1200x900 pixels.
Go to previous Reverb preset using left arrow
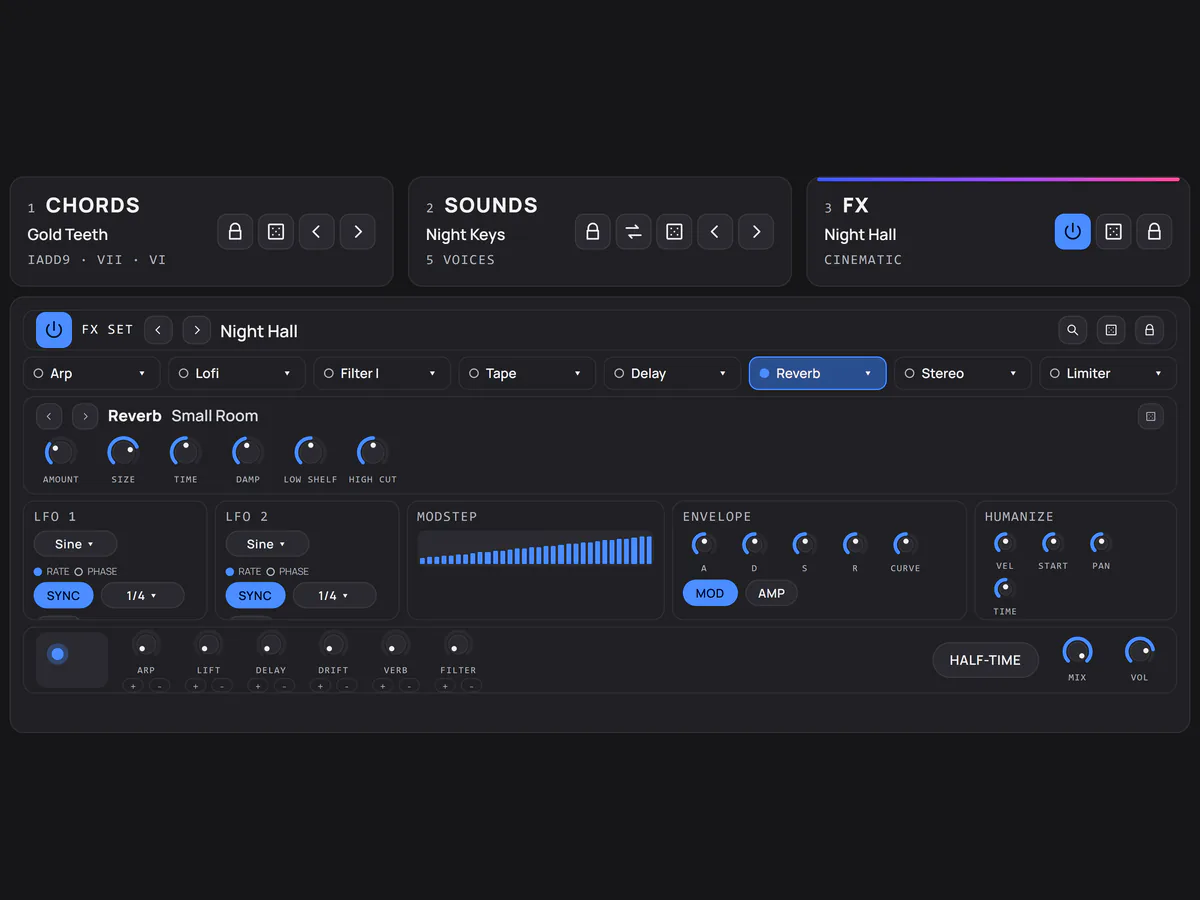tap(49, 416)
